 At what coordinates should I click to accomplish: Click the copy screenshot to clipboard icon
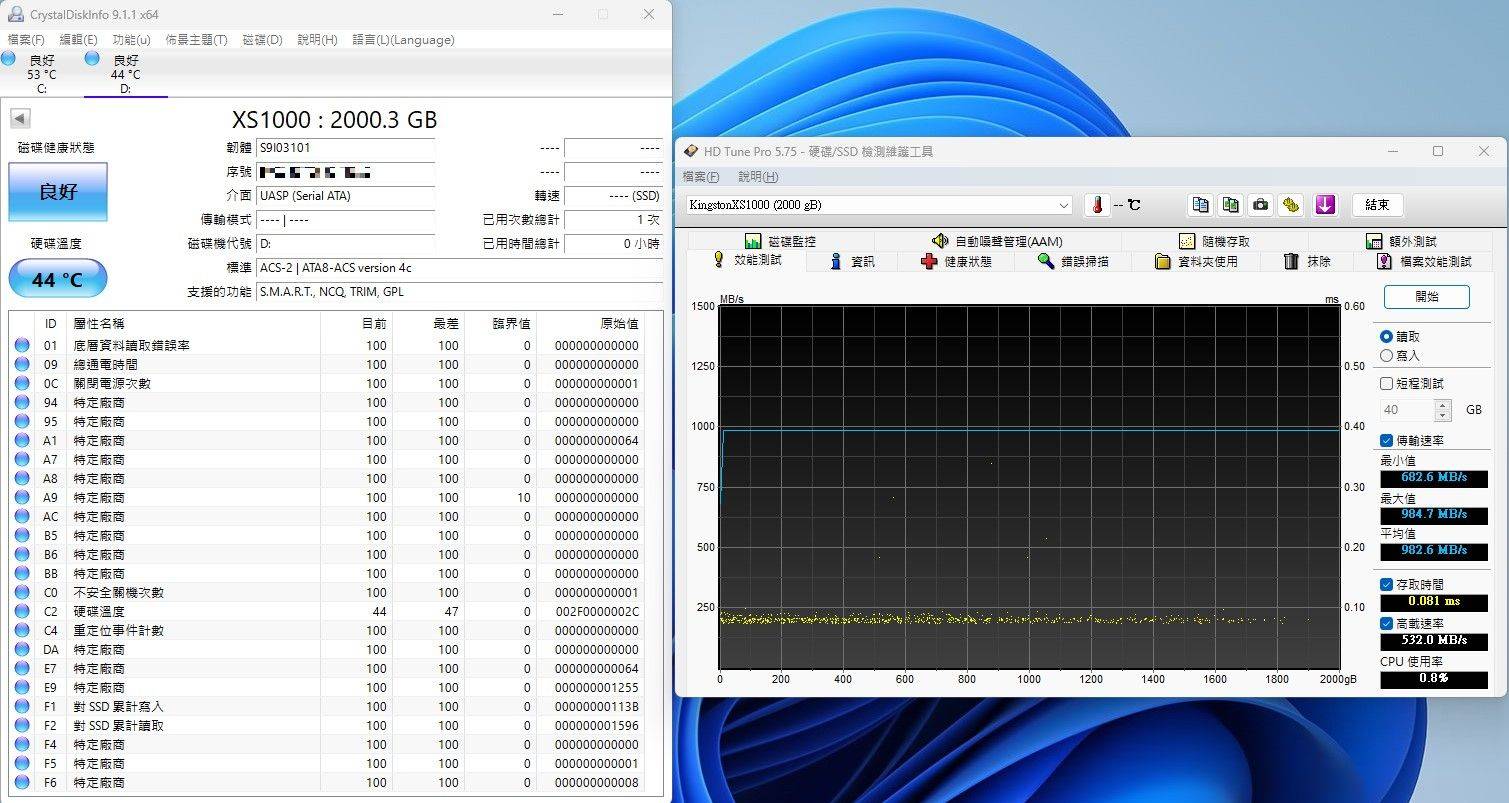[1231, 205]
